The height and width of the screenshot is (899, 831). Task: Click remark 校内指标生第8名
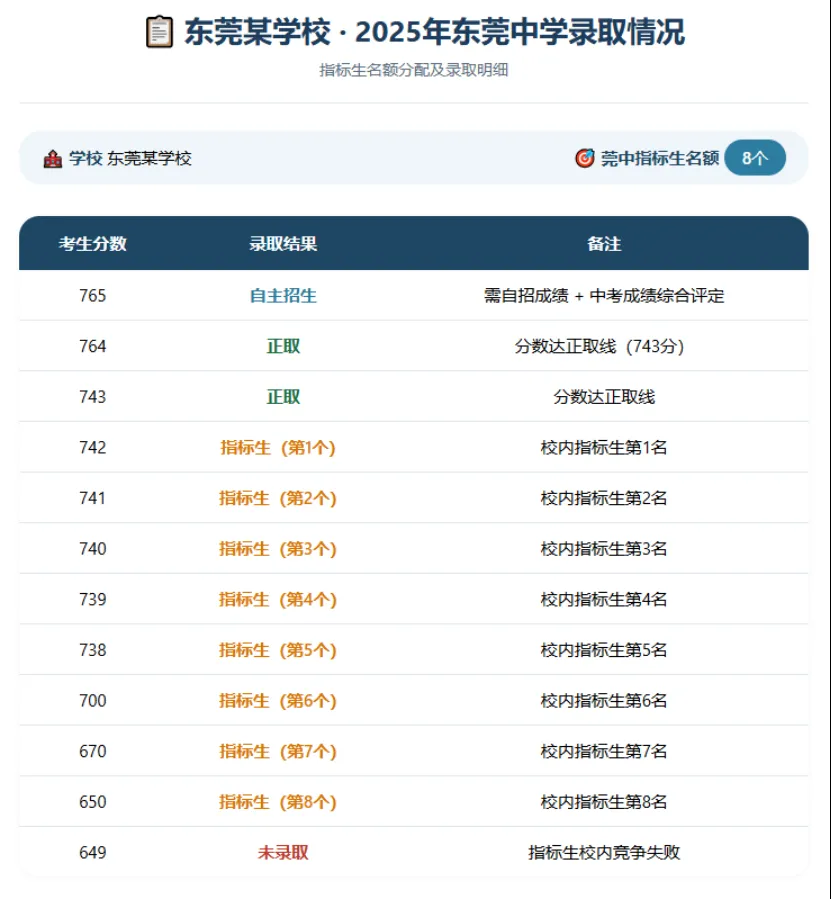[x=604, y=802]
